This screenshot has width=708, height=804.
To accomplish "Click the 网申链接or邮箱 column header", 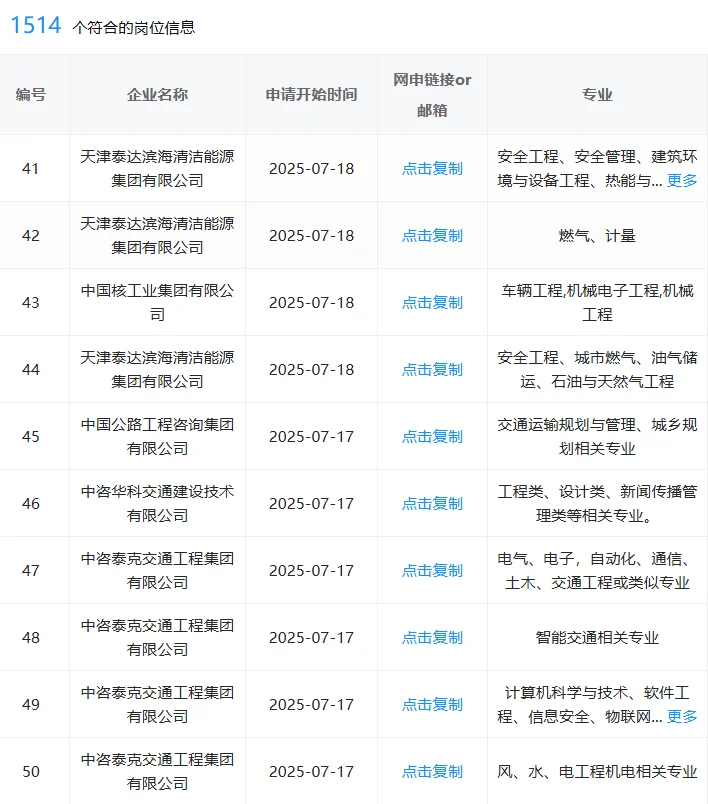I will (x=432, y=95).
